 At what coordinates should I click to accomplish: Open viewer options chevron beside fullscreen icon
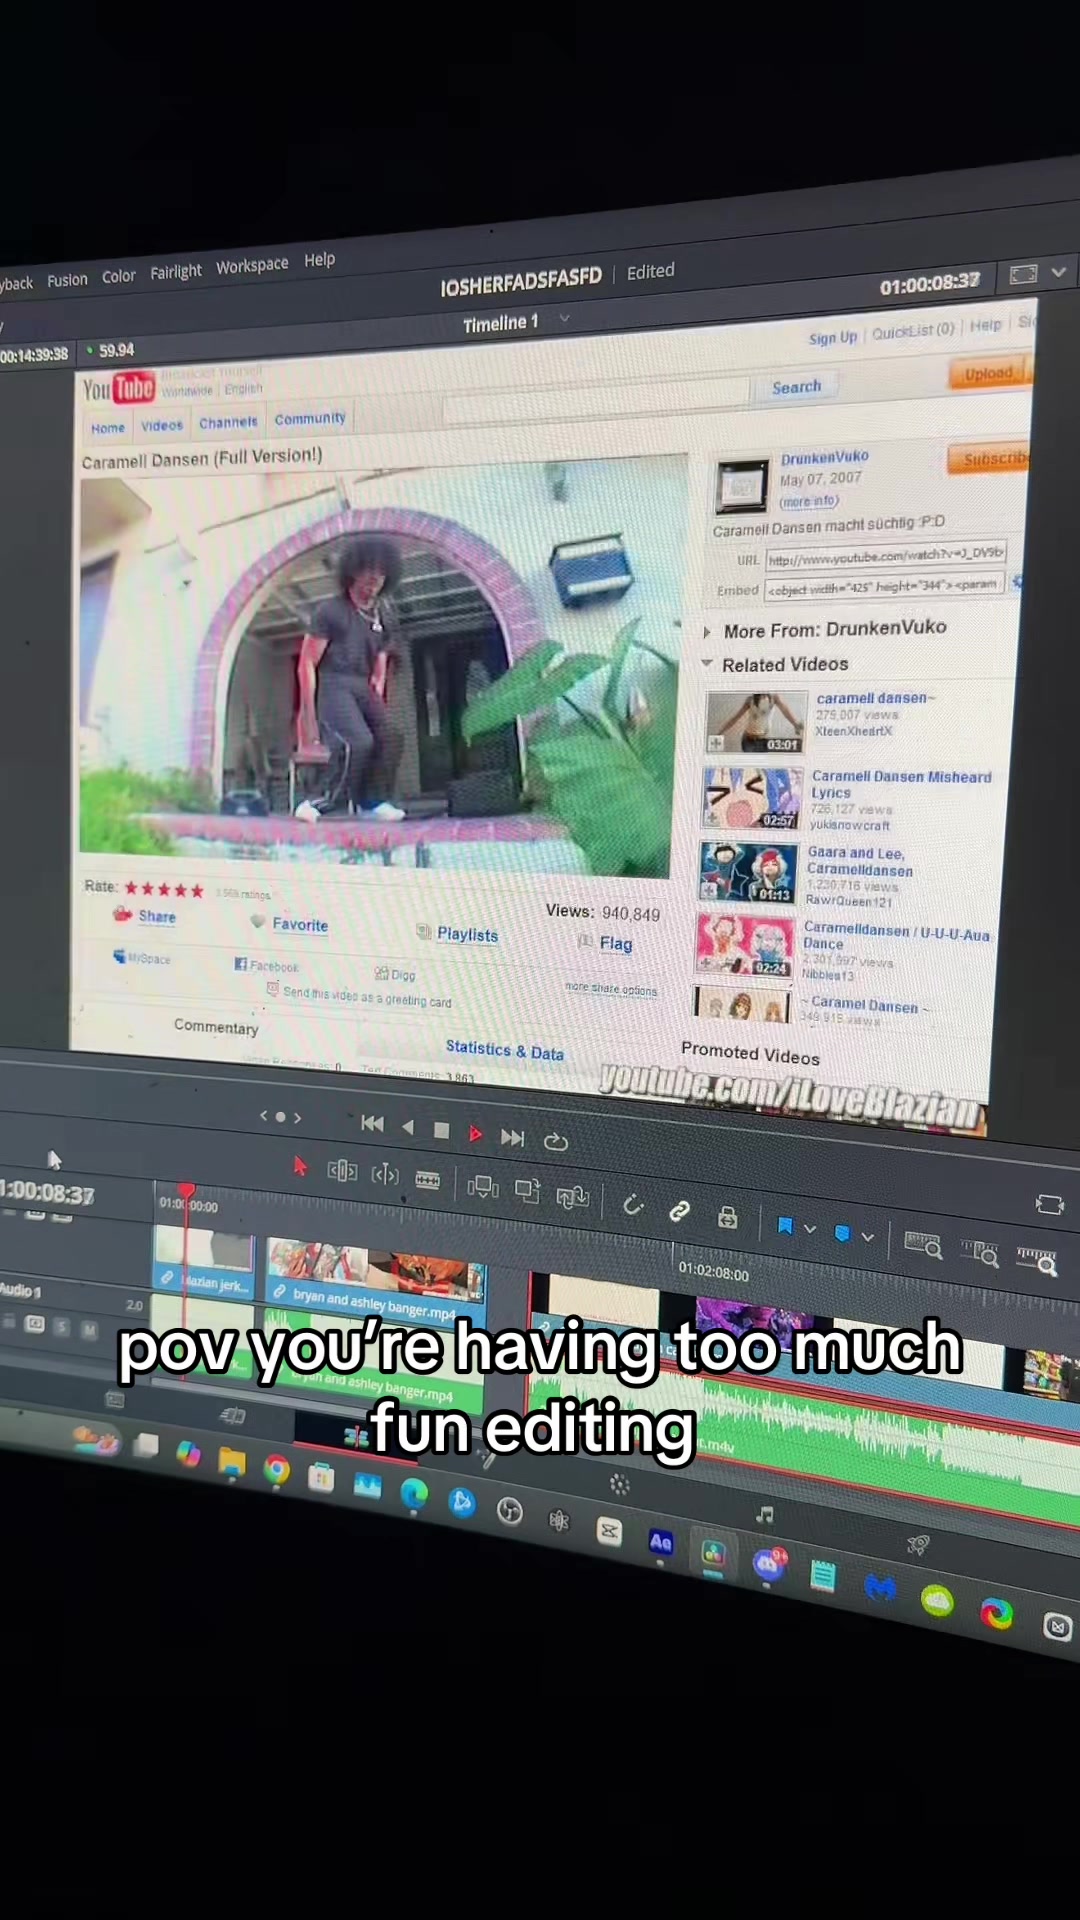[1058, 271]
